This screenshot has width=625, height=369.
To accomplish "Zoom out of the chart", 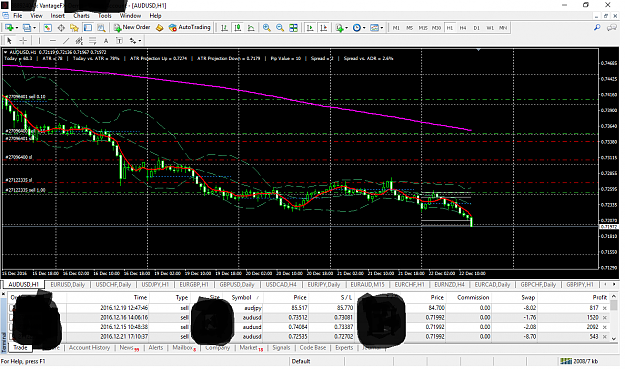I will pos(280,27).
